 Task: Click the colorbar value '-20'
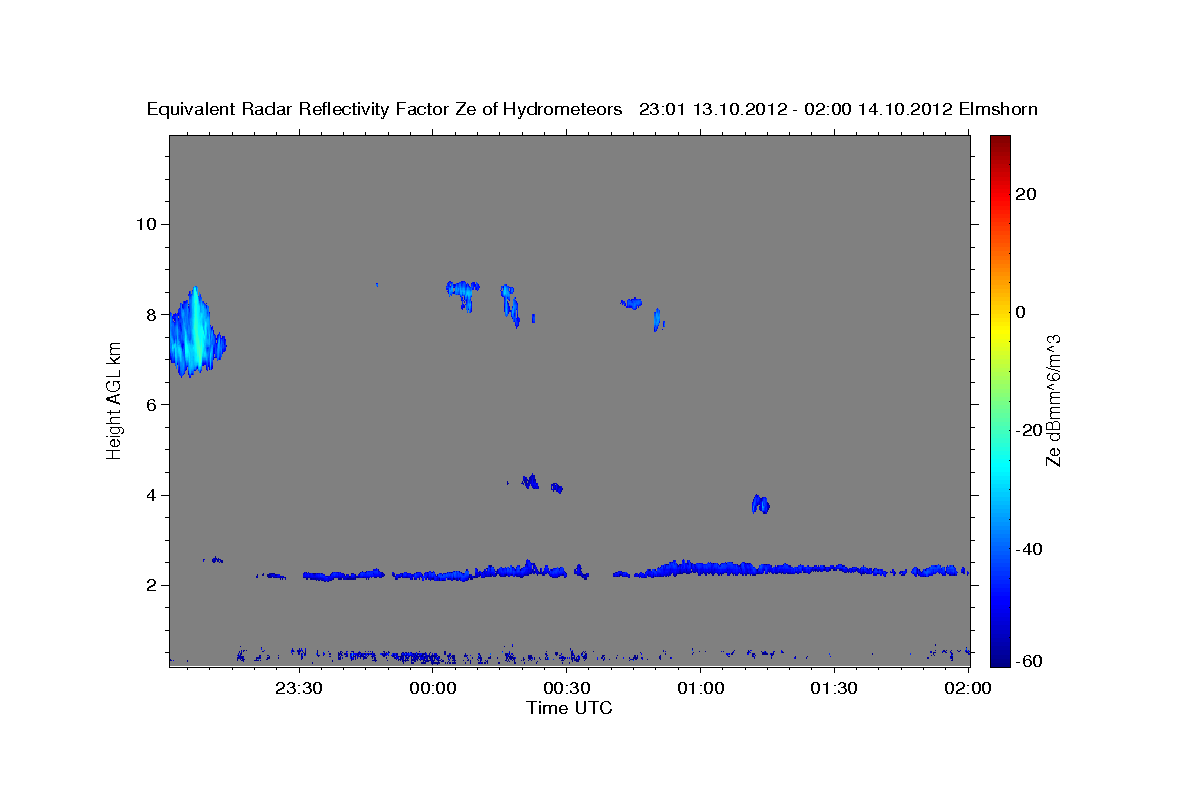pyautogui.click(x=1030, y=430)
